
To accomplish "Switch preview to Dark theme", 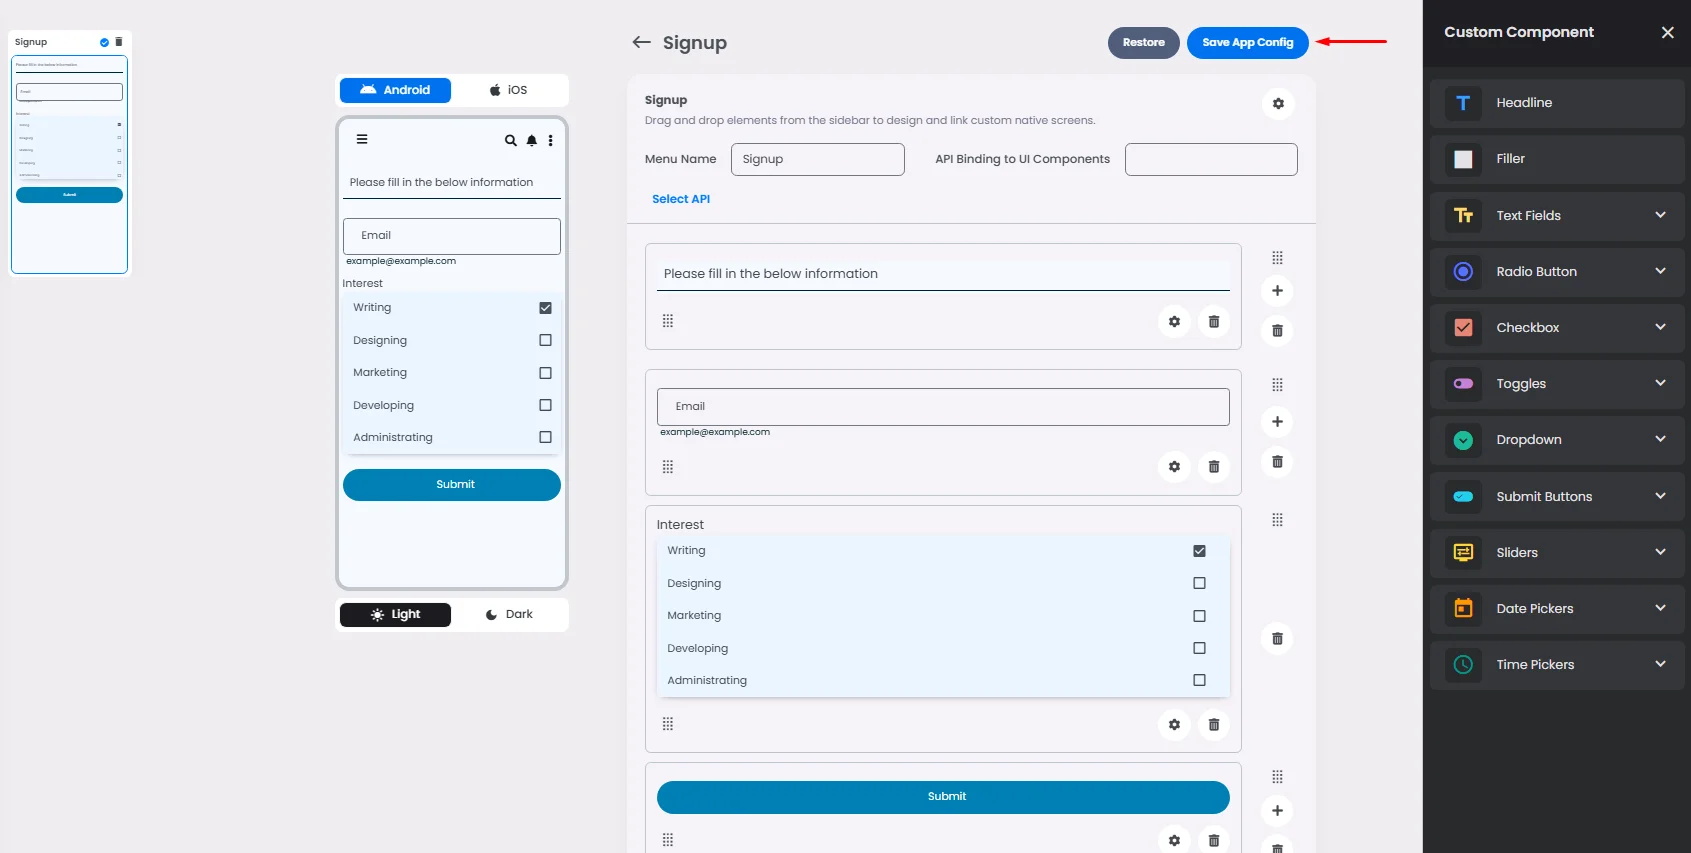I will 509,615.
